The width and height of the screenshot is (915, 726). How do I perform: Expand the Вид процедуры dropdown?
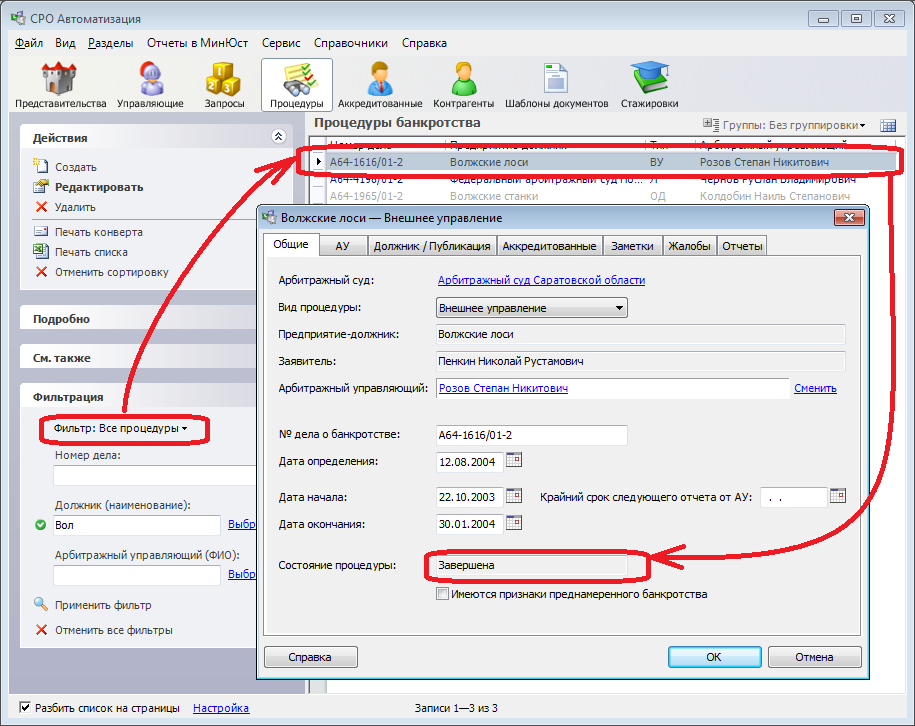tap(620, 308)
